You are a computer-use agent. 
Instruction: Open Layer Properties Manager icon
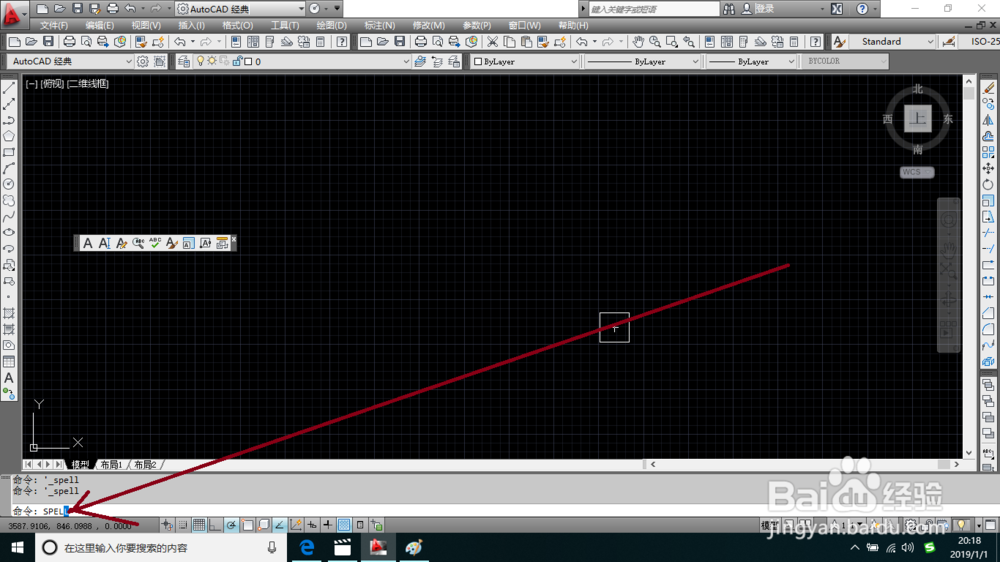click(184, 61)
